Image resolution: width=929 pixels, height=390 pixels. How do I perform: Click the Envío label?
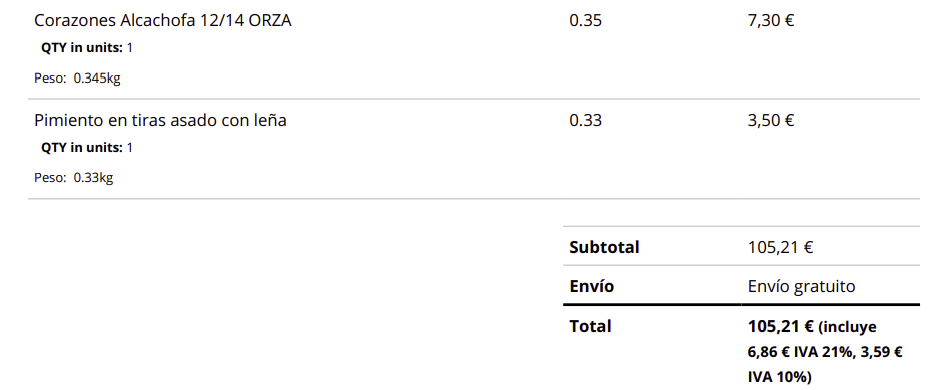click(x=591, y=286)
